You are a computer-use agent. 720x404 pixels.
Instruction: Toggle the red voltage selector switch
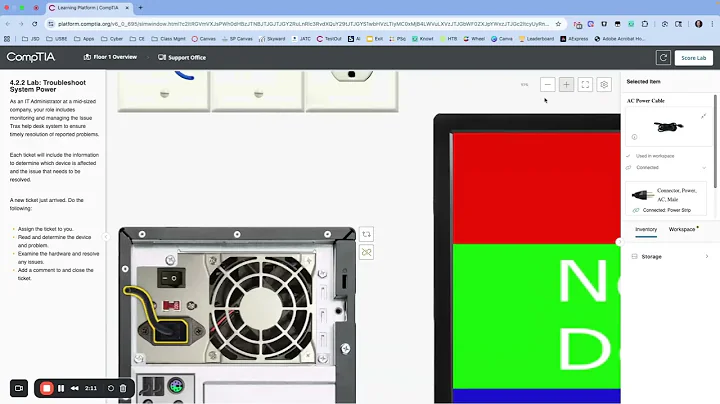(171, 305)
